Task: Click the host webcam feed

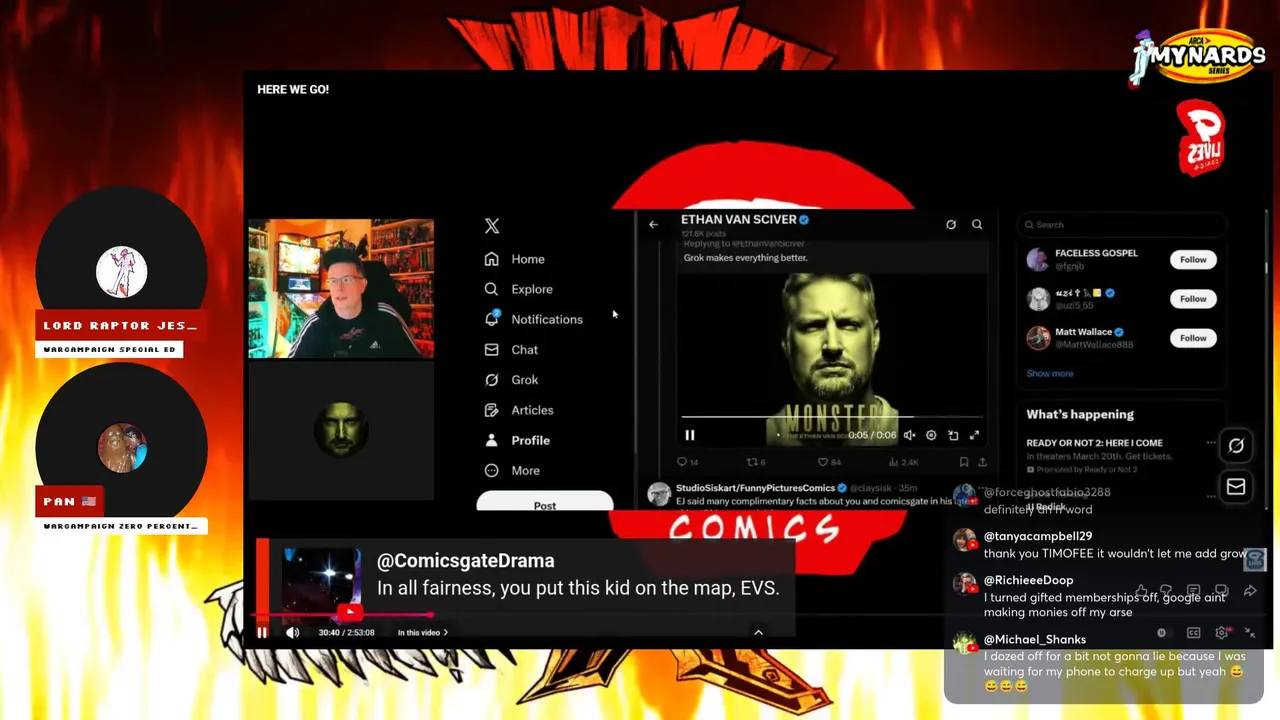Action: pos(341,288)
